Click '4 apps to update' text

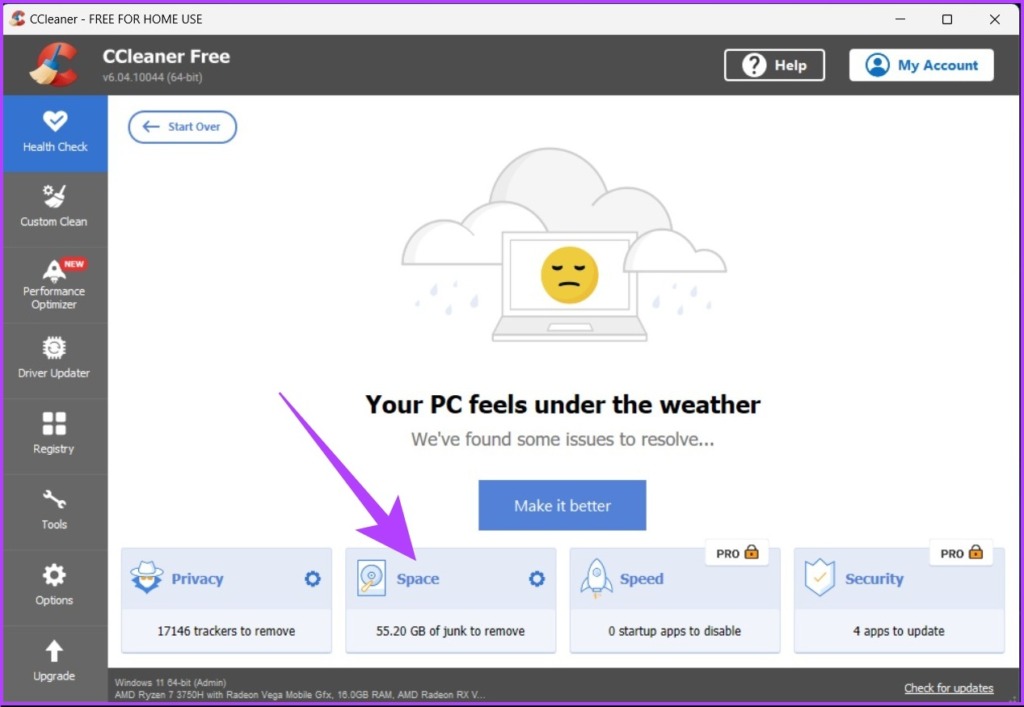pyautogui.click(x=899, y=631)
